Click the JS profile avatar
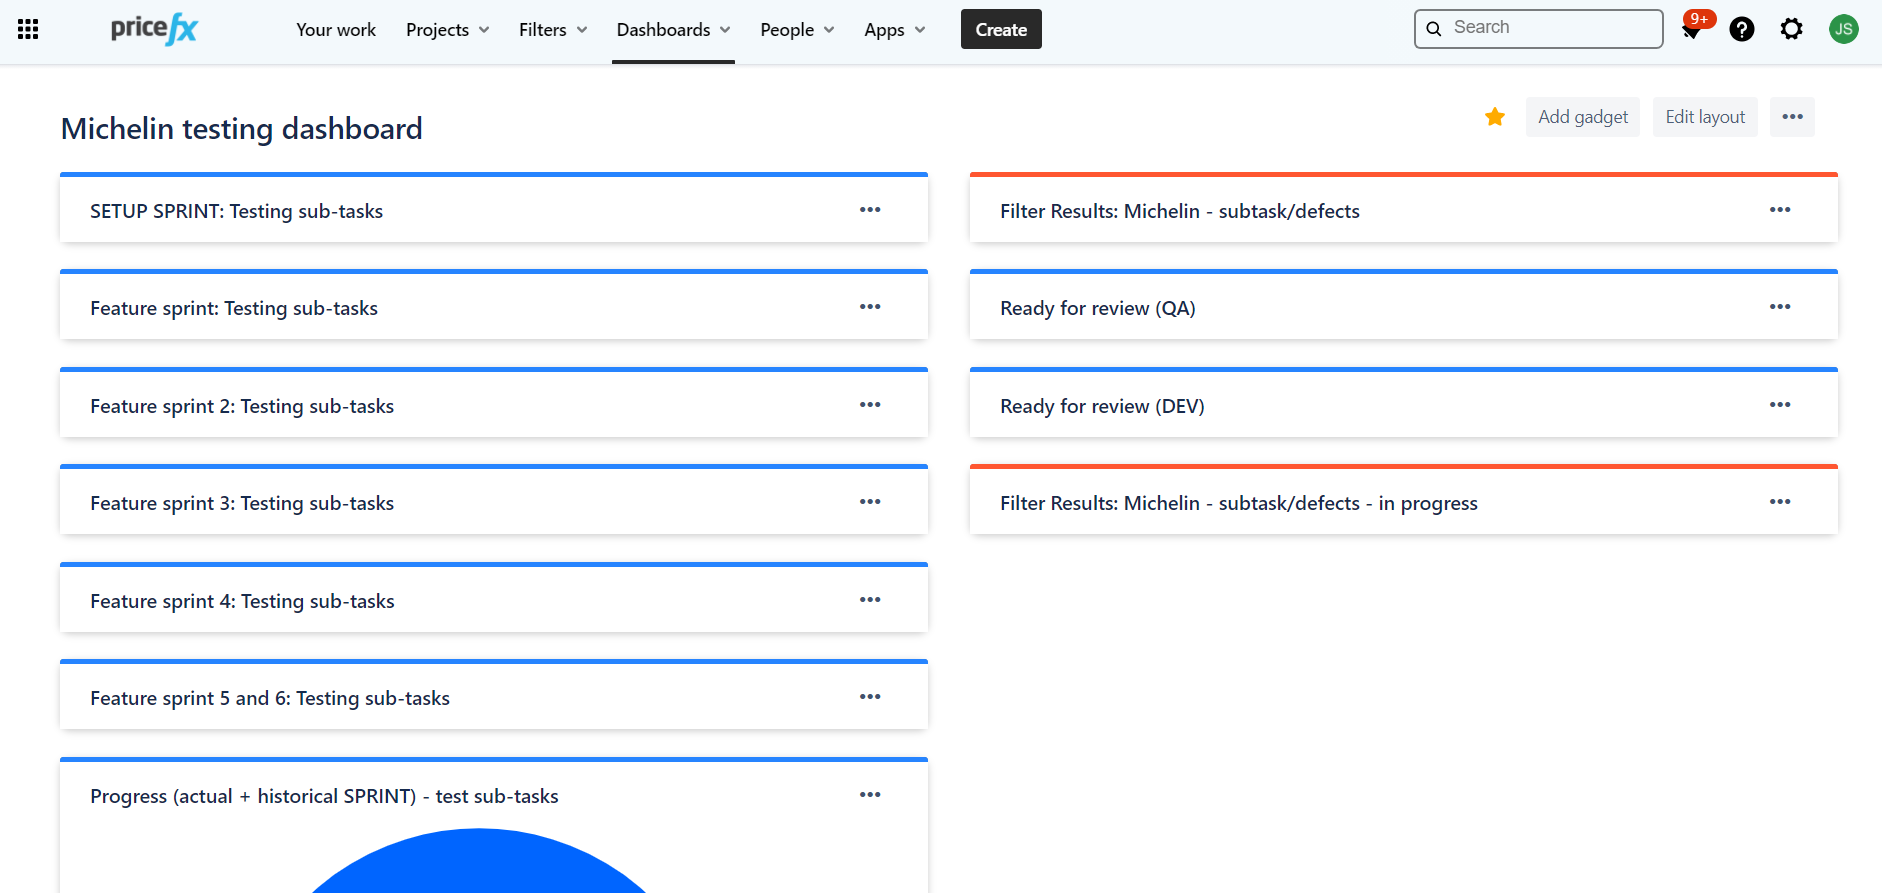 (1843, 29)
